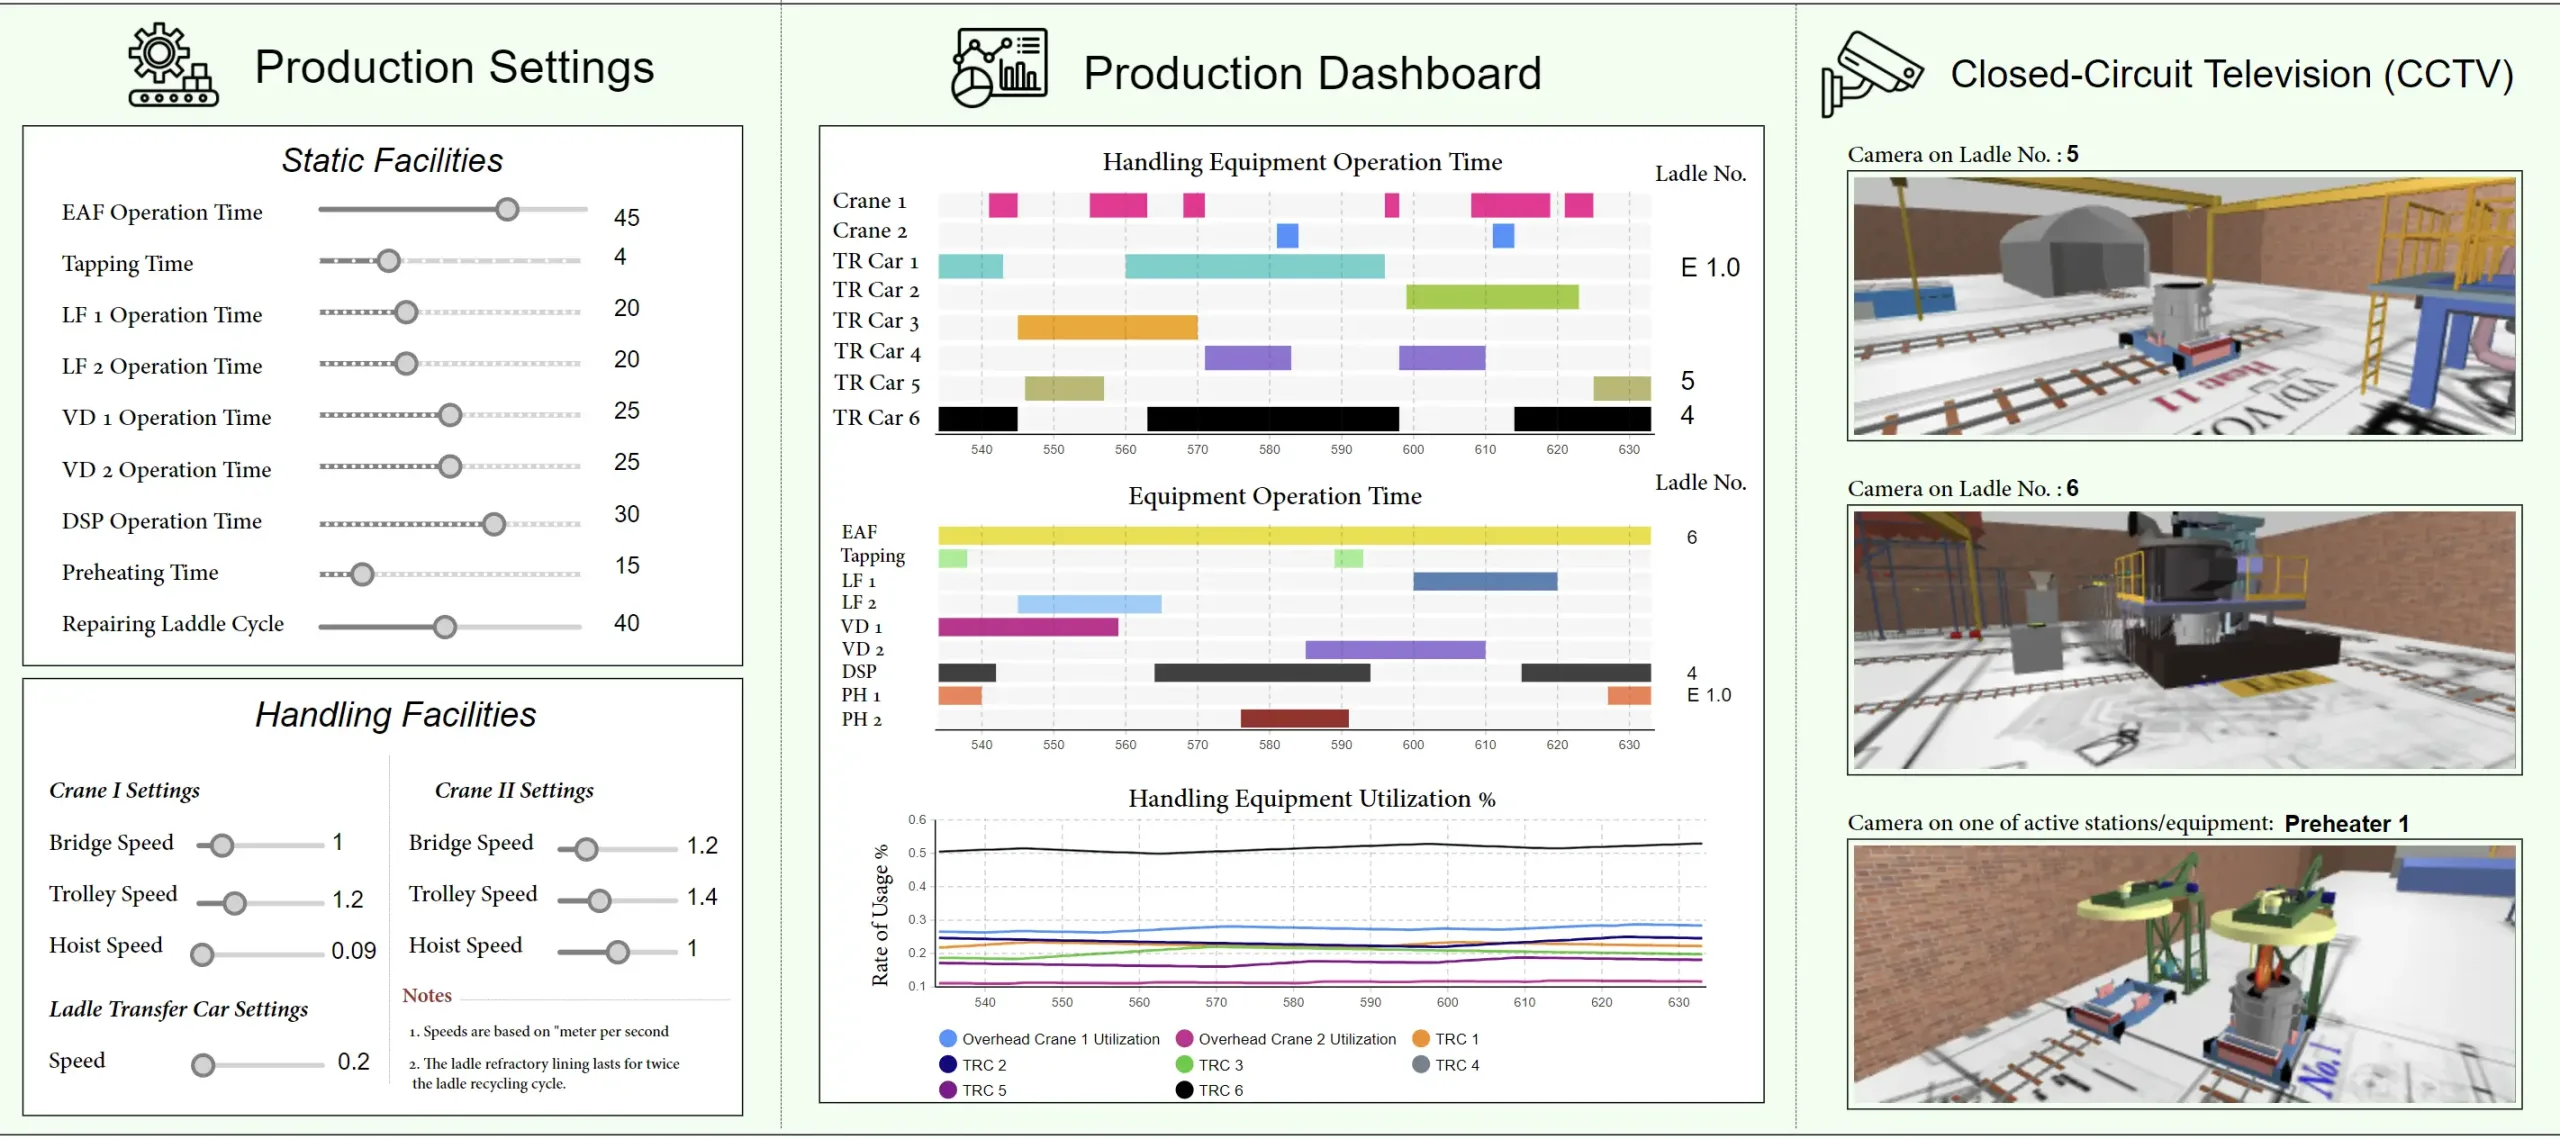Screen dimensions: 2560x1139
Task: Click the CCTV security camera icon
Action: [x=1871, y=72]
